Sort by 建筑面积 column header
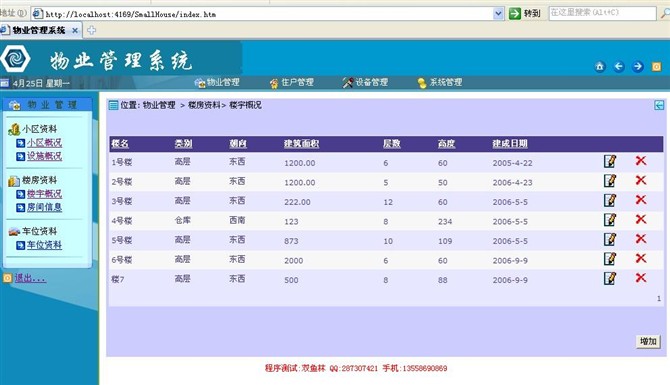This screenshot has height=385, width=670. [x=302, y=144]
